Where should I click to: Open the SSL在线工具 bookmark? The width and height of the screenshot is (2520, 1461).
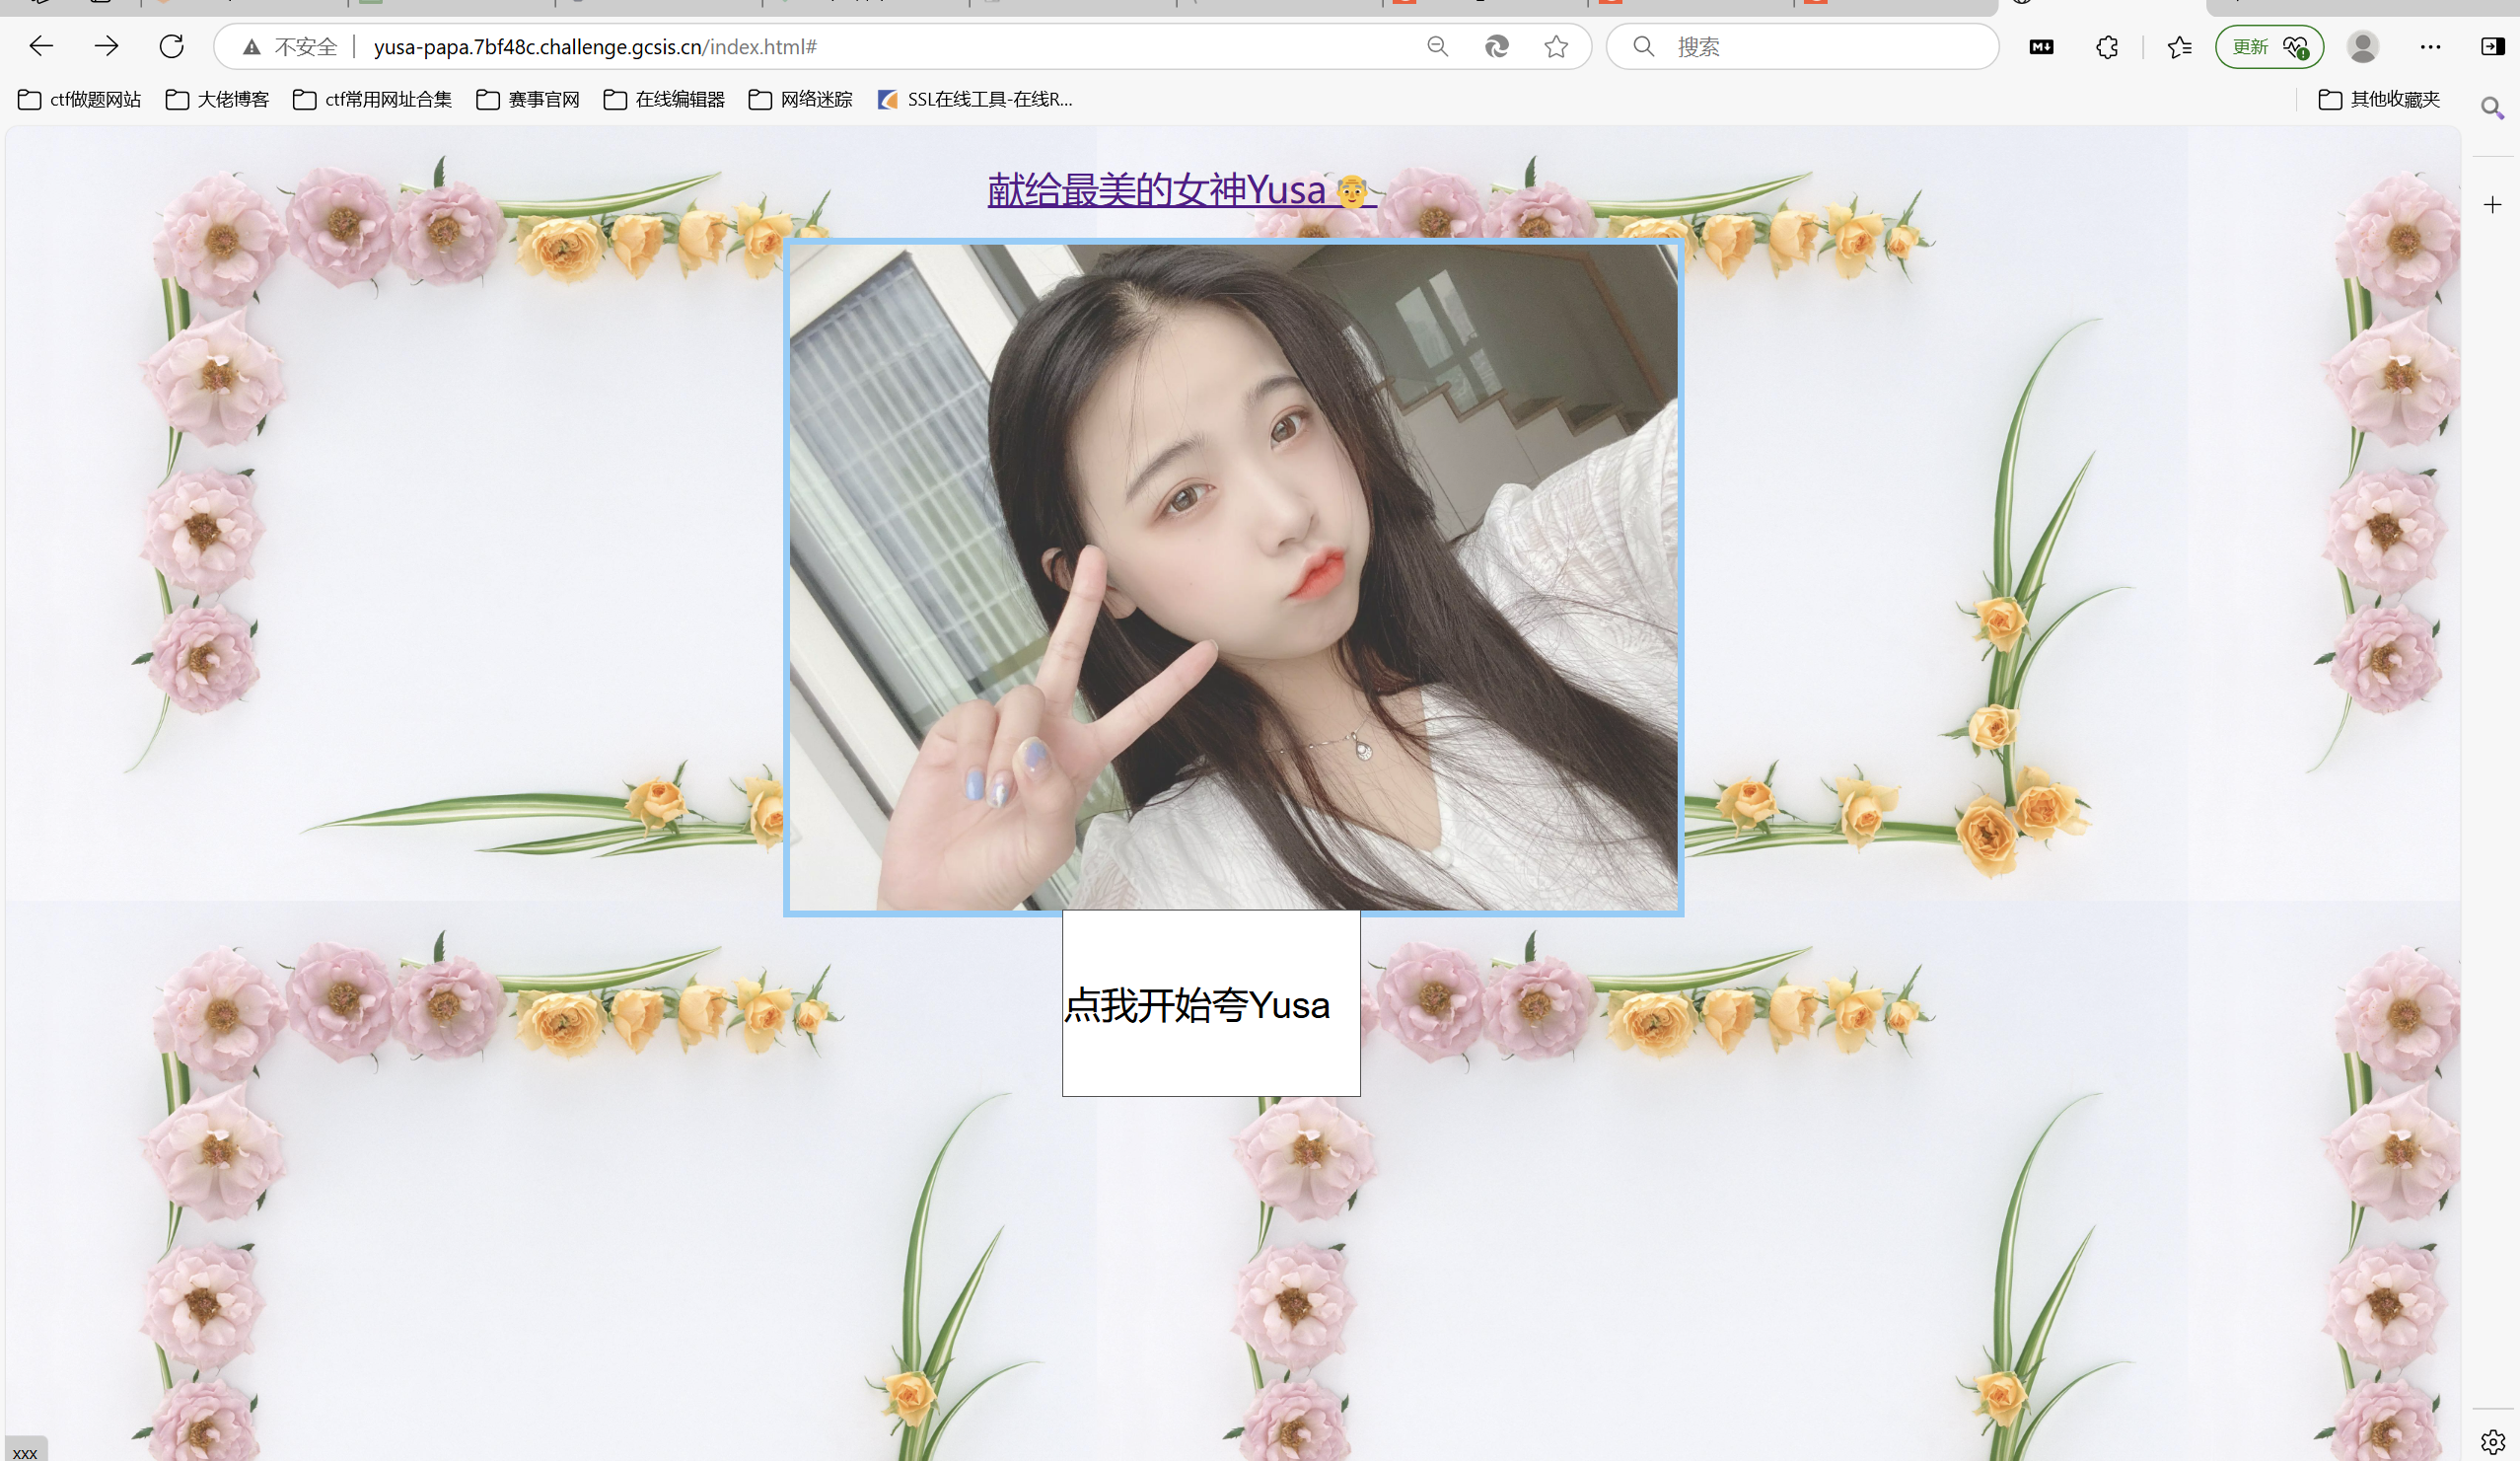click(975, 99)
